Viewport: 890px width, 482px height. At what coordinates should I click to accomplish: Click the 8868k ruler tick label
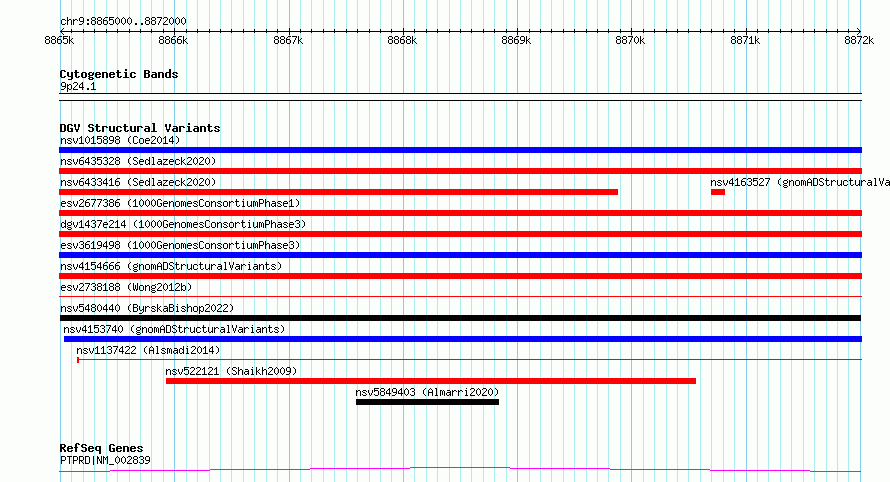point(402,40)
